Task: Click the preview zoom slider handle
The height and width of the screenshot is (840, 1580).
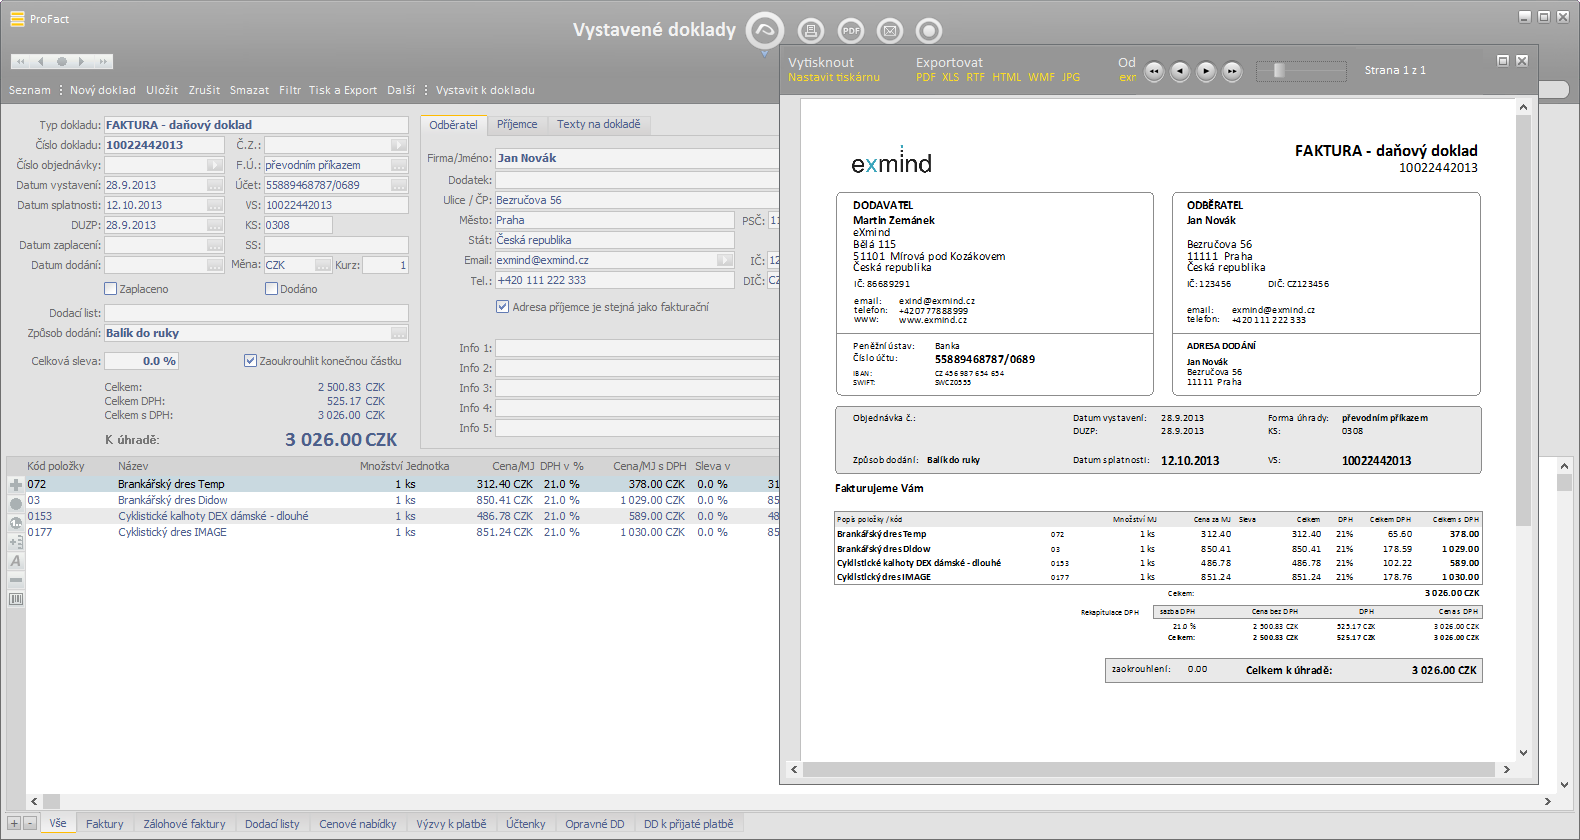Action: (x=1278, y=71)
